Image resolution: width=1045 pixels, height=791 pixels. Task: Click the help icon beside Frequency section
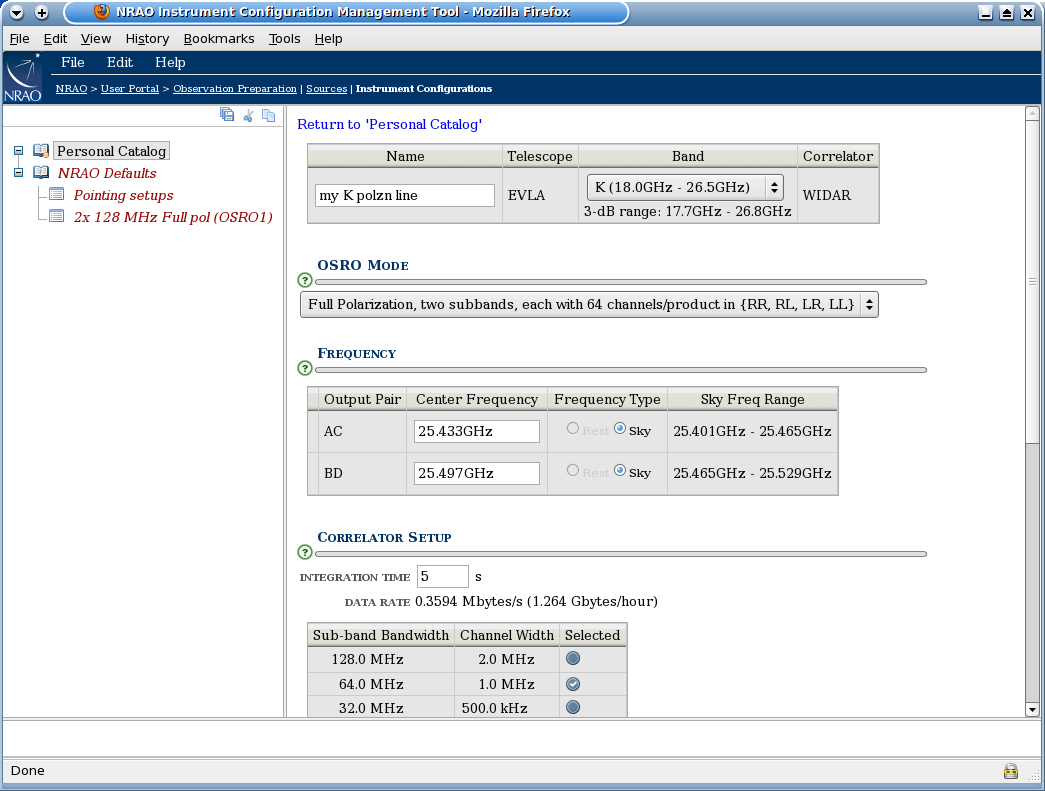pyautogui.click(x=304, y=369)
